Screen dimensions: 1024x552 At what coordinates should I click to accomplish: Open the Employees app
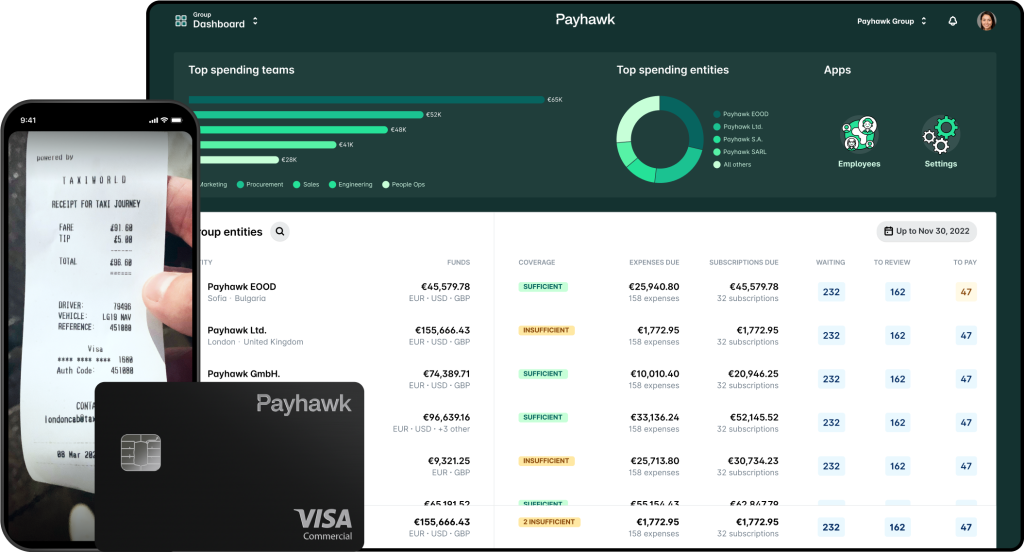[x=859, y=142]
